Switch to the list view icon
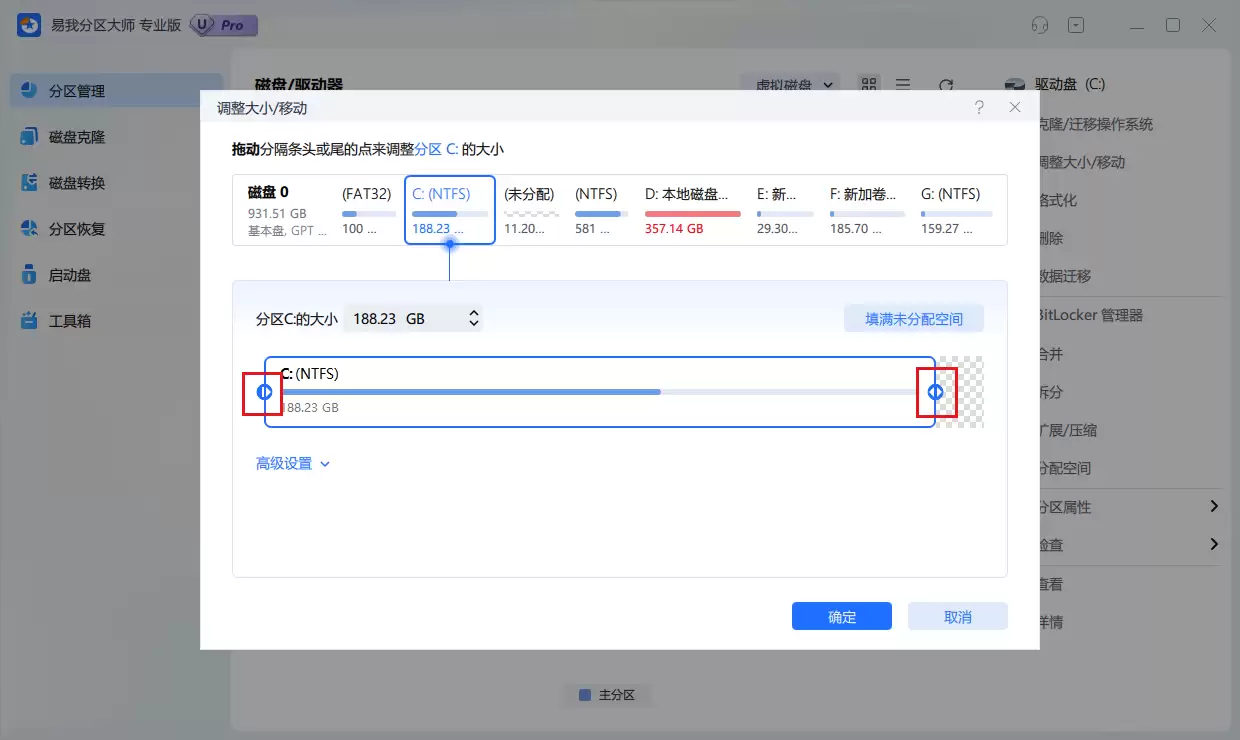This screenshot has width=1240, height=740. (902, 86)
